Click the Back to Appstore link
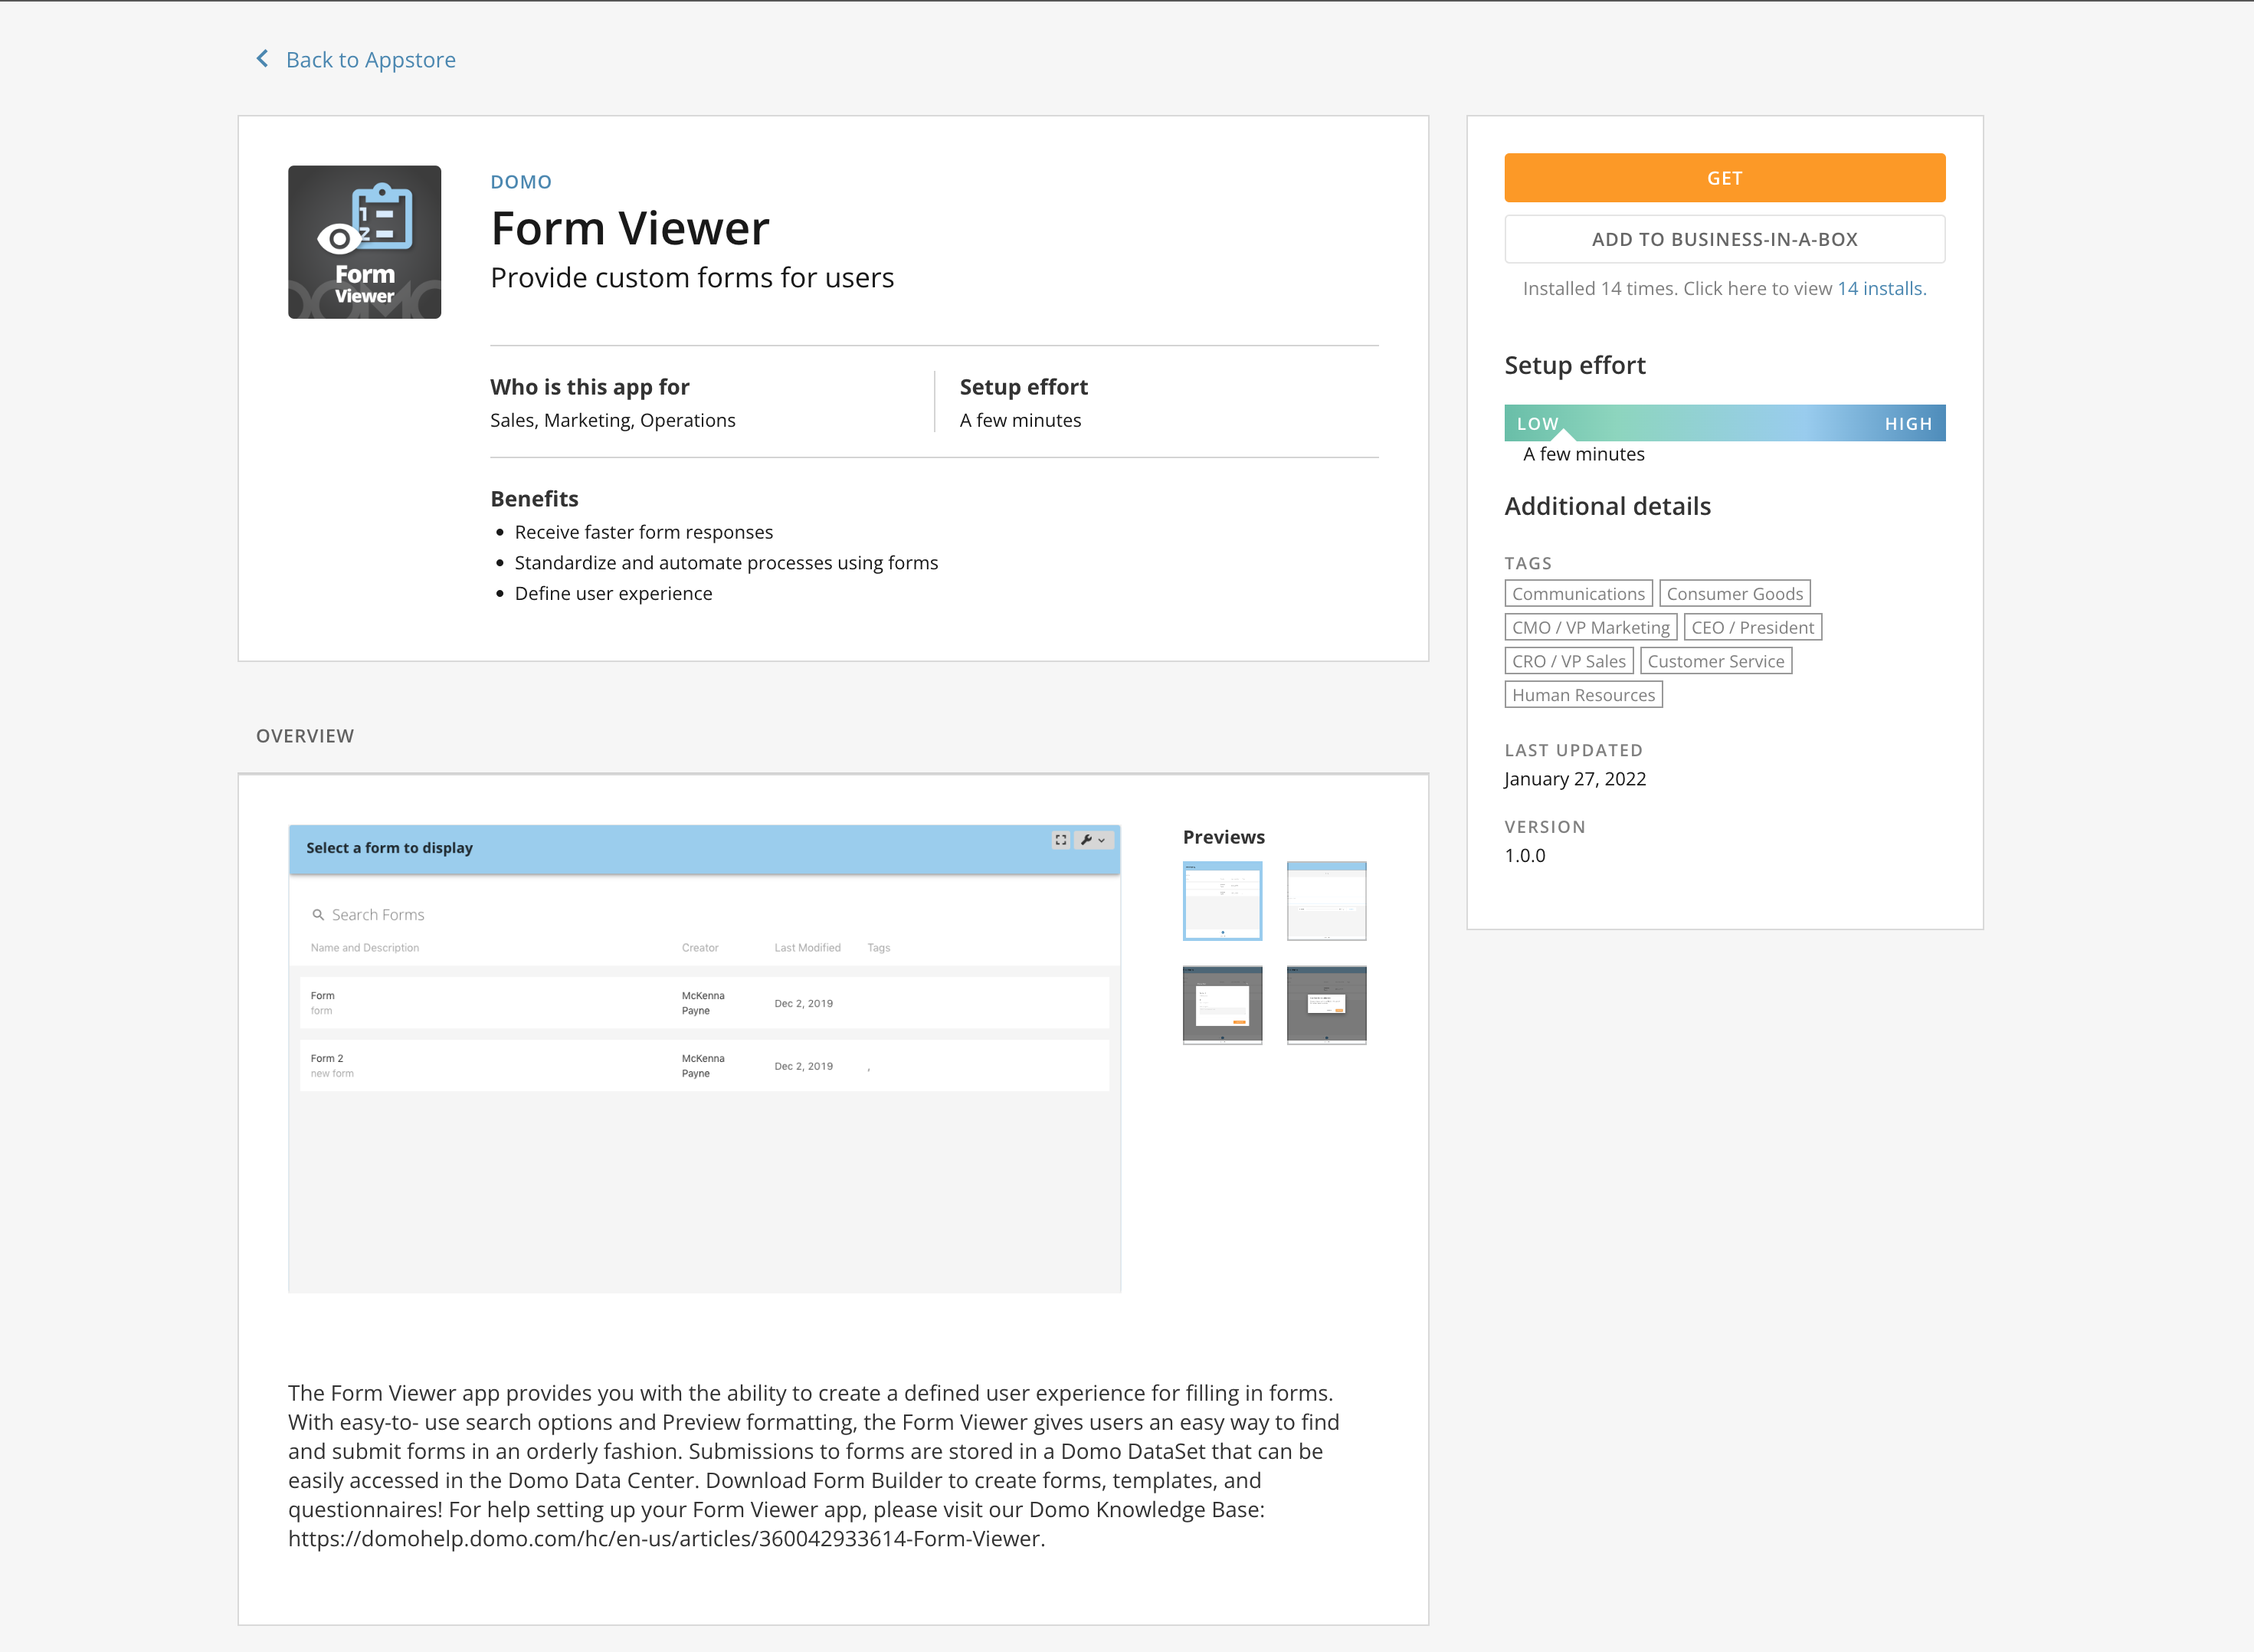 (370, 60)
